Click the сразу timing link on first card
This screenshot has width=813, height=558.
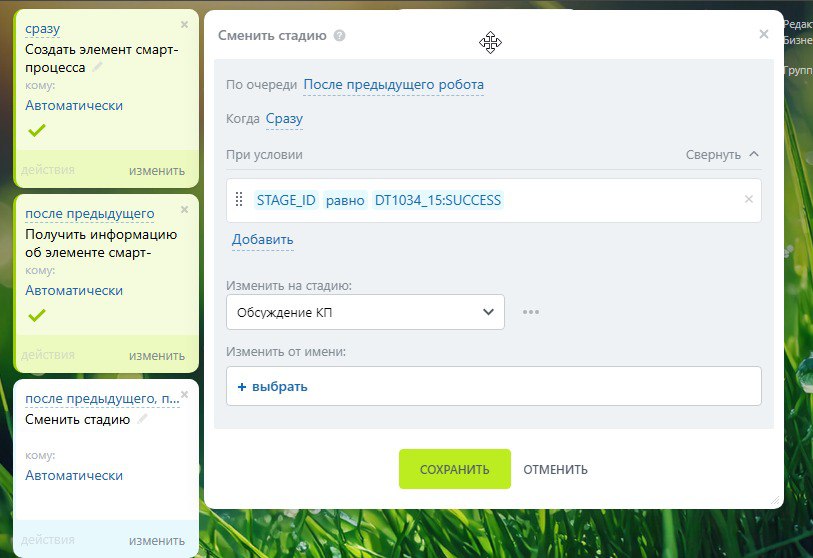point(43,29)
